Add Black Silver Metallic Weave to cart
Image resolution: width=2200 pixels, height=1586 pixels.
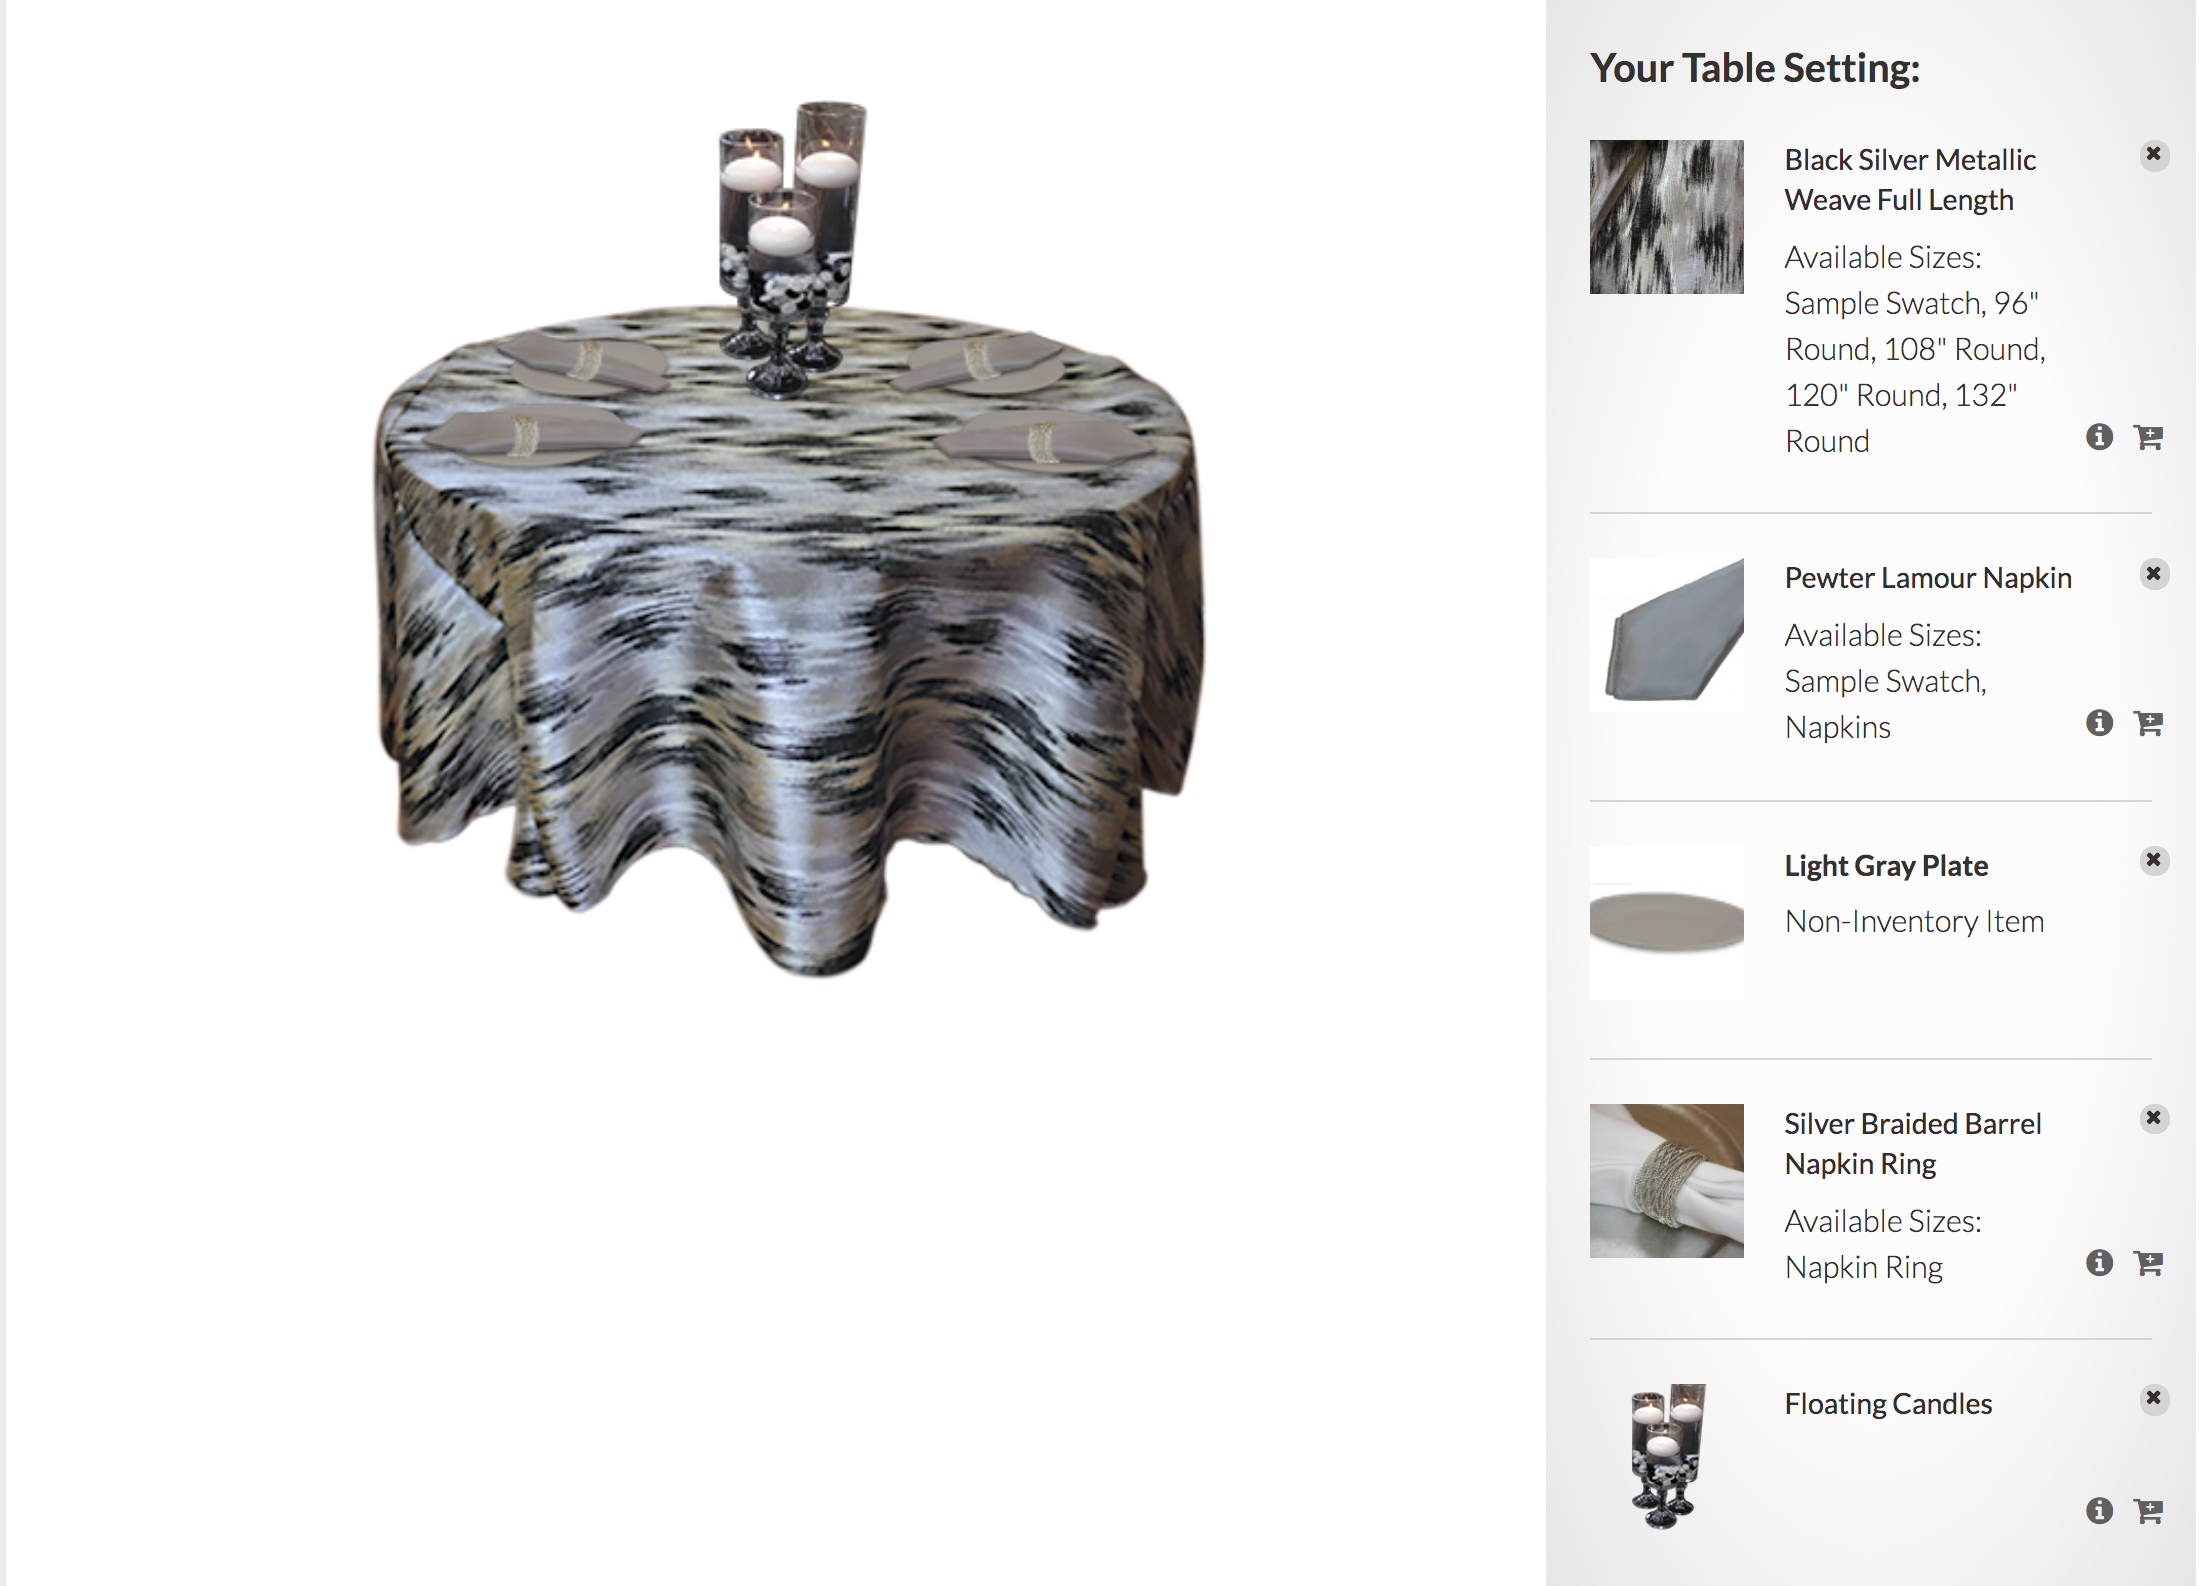coord(2148,437)
